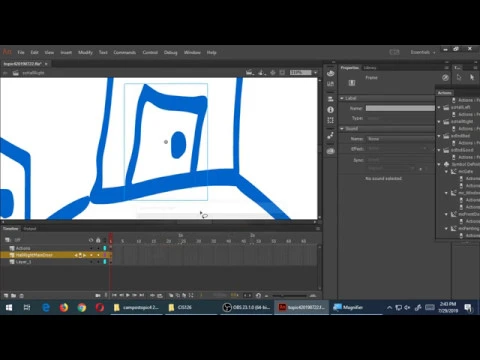Switch to OBS in the taskbar
This screenshot has height=360, width=480.
pyautogui.click(x=247, y=307)
